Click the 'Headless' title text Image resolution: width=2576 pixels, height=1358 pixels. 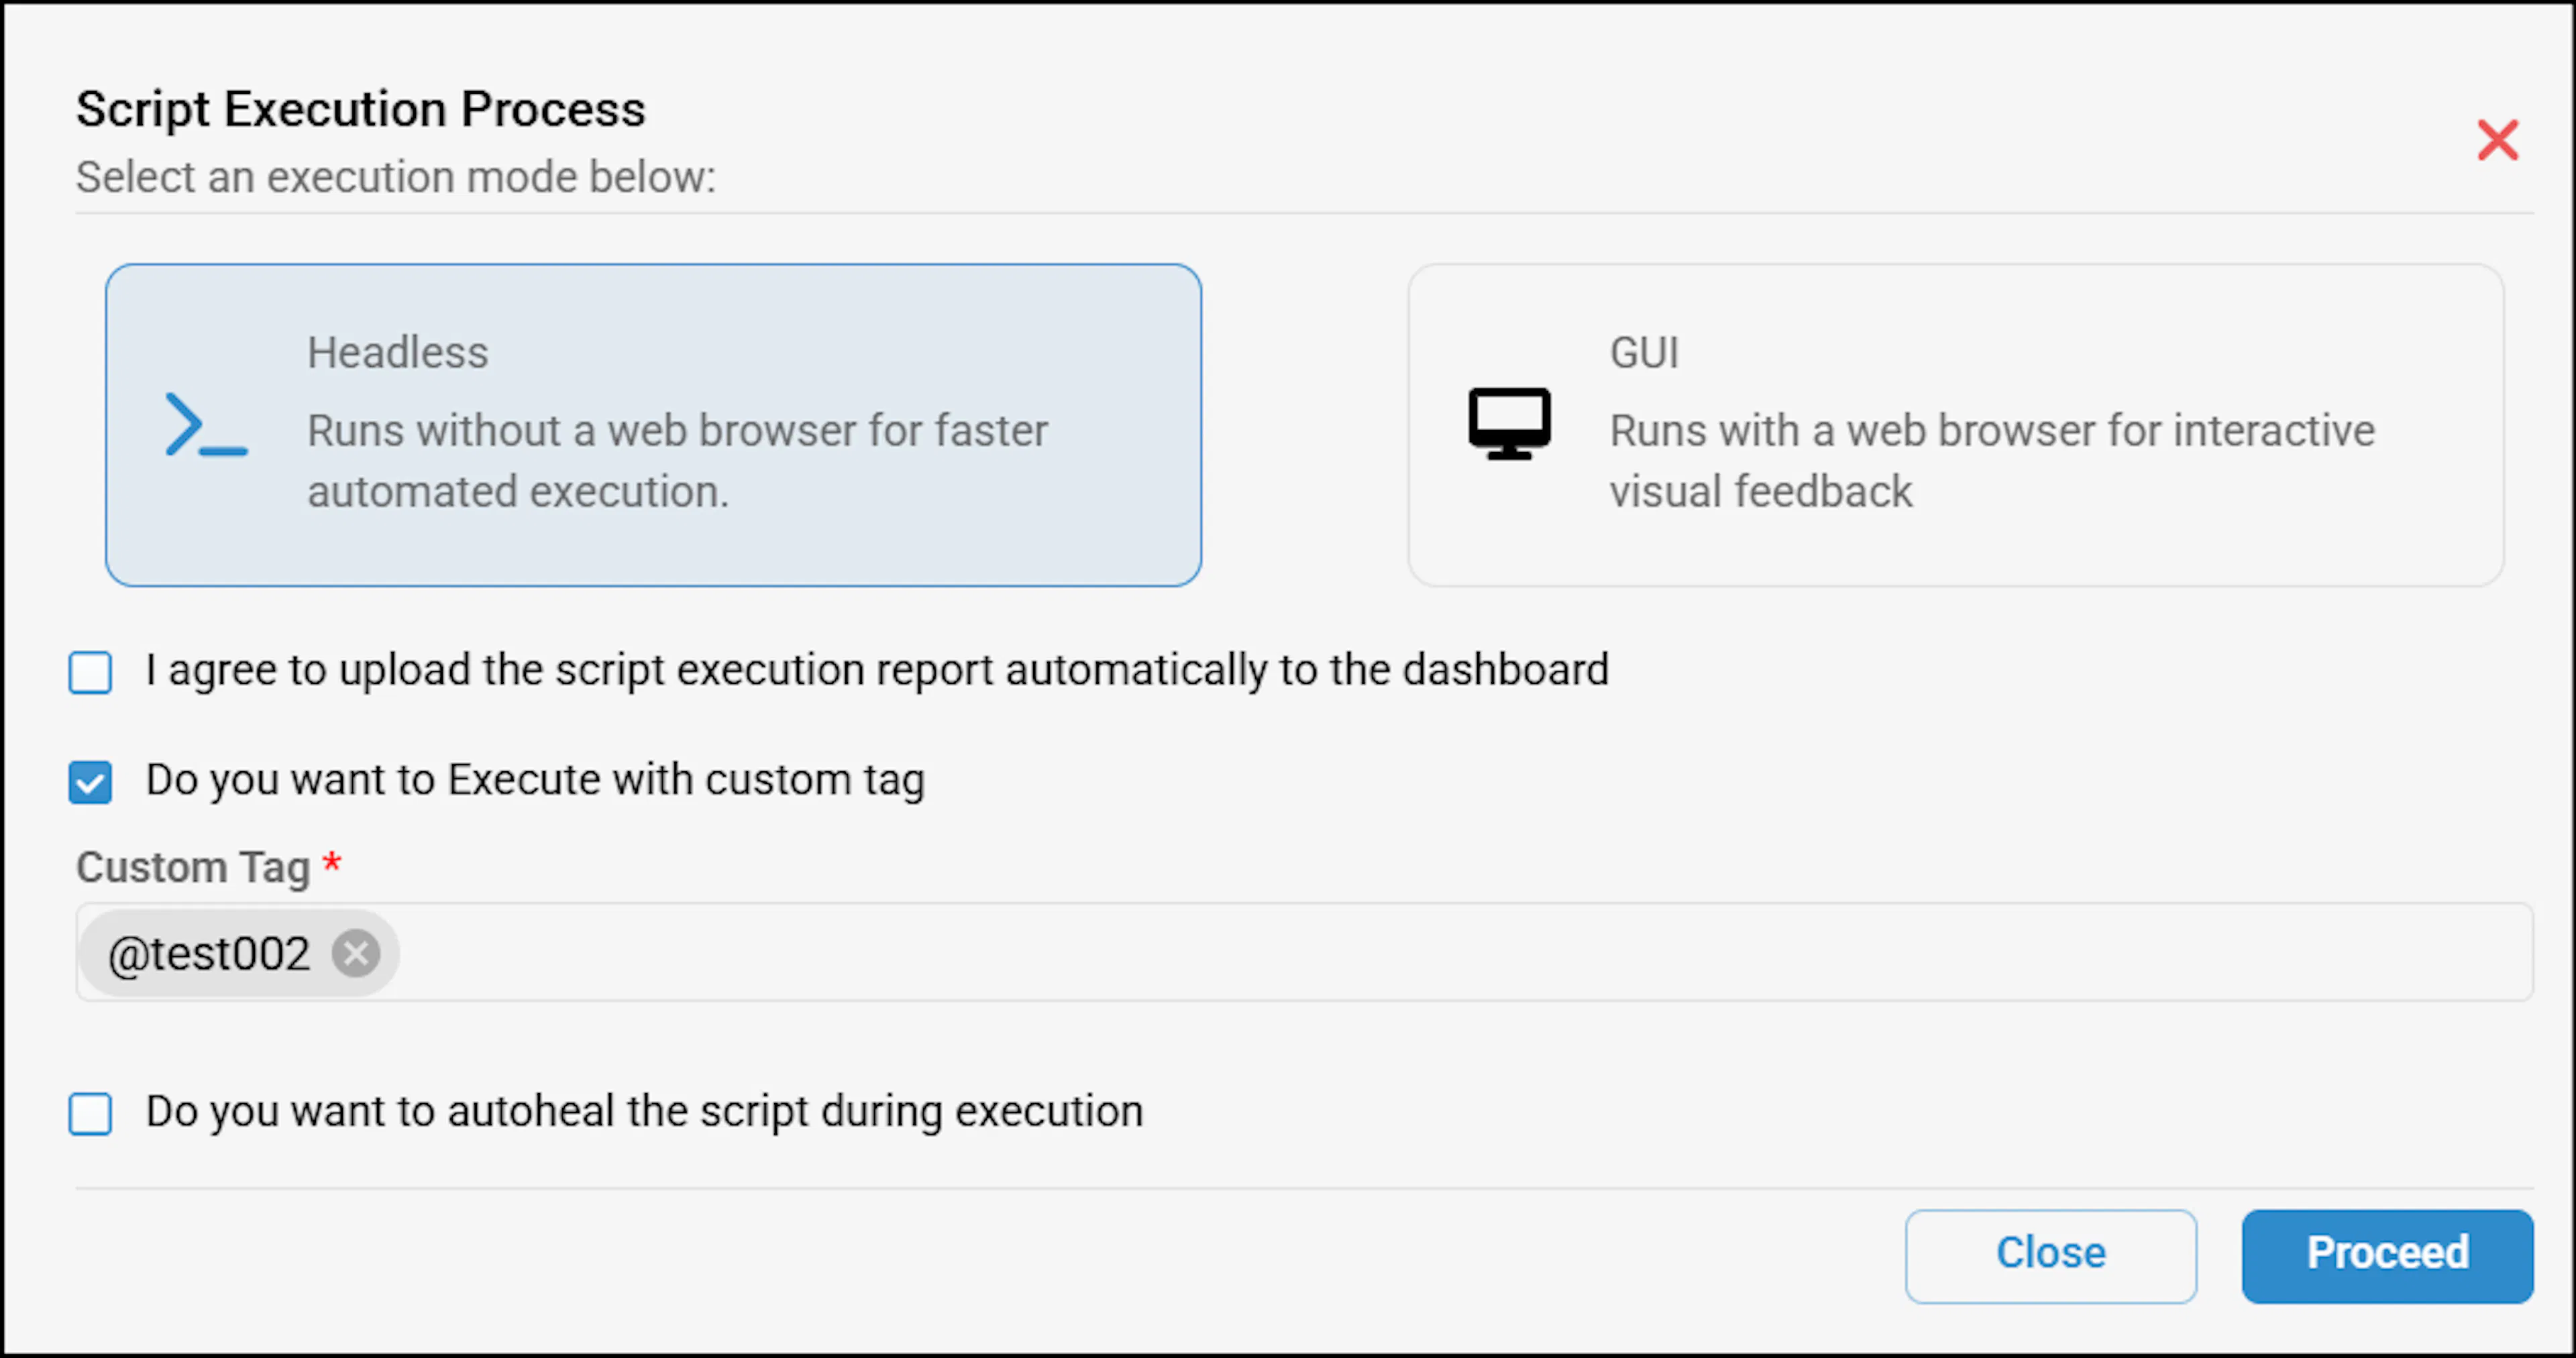click(398, 352)
